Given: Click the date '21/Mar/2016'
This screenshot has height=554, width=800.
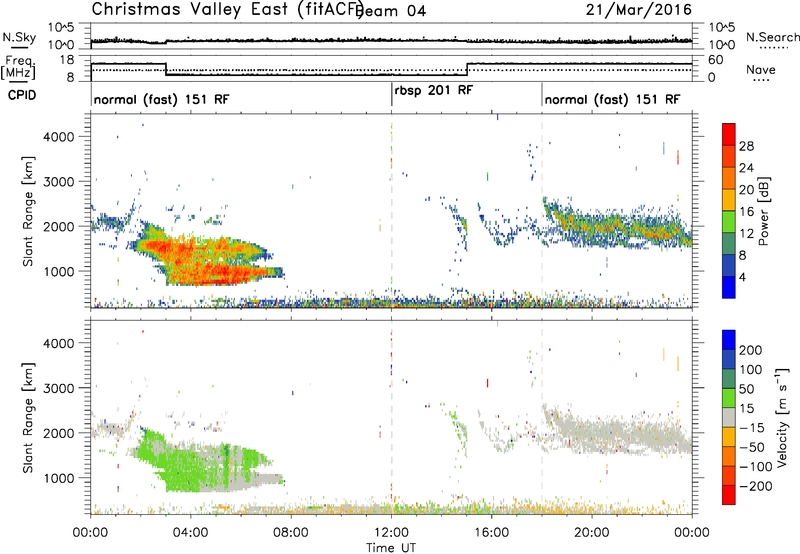Looking at the screenshot, I should click(639, 10).
